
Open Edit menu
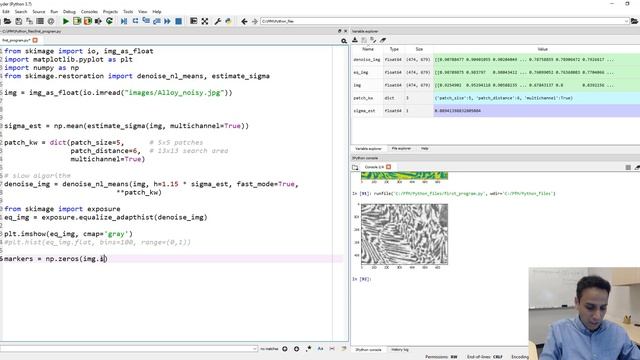click(x=6, y=12)
